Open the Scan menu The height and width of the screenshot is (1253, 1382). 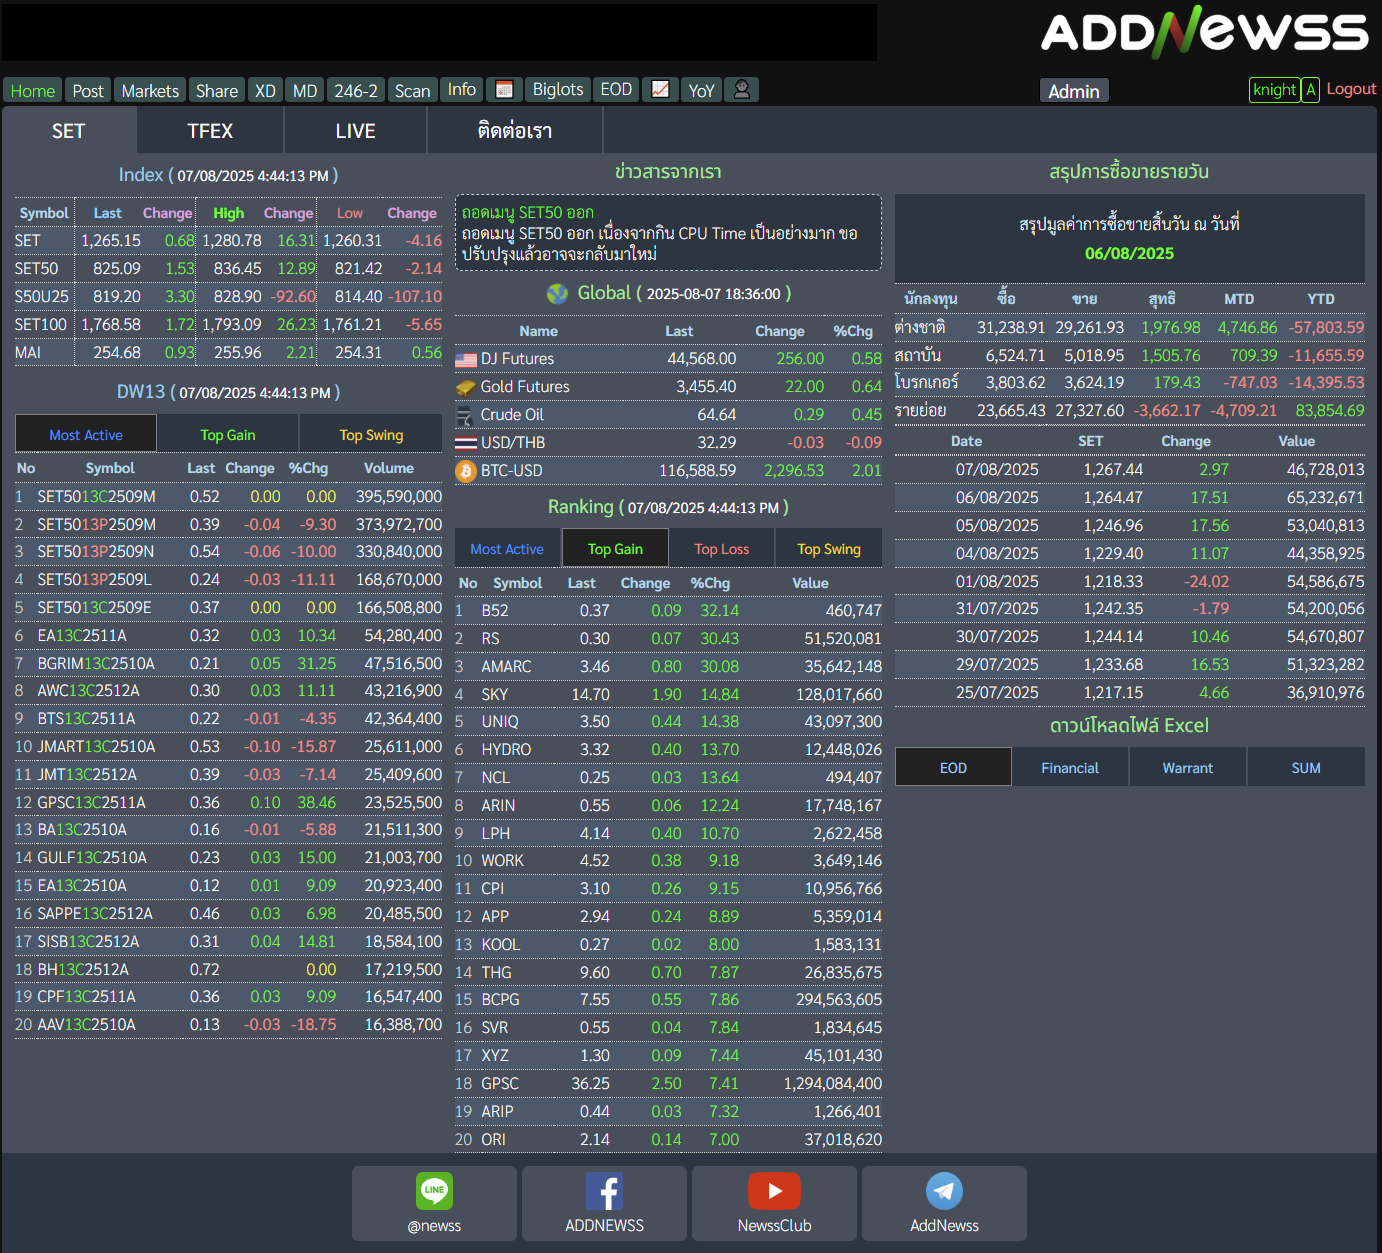point(412,91)
